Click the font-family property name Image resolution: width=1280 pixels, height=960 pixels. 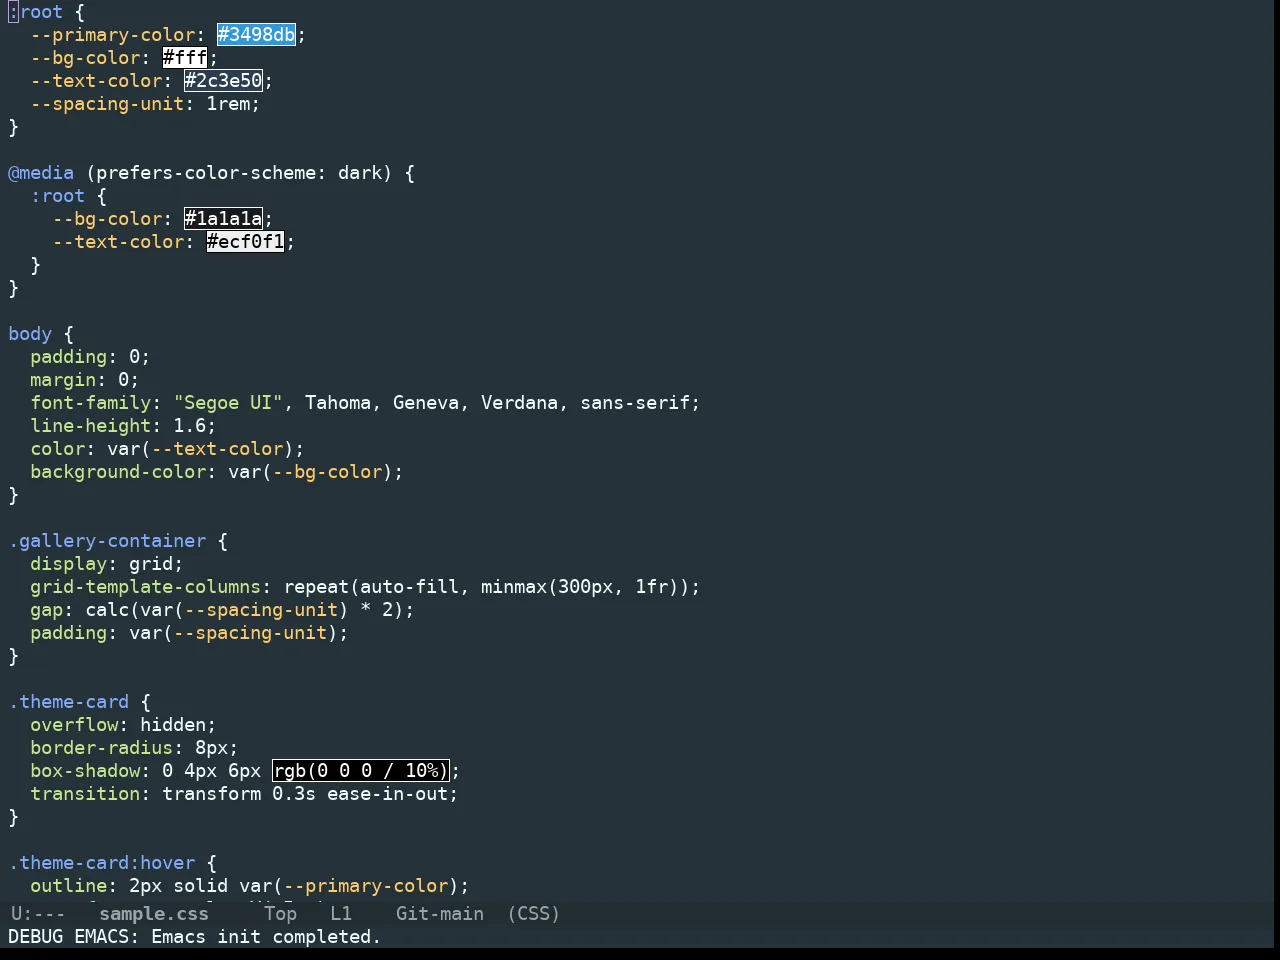click(91, 403)
